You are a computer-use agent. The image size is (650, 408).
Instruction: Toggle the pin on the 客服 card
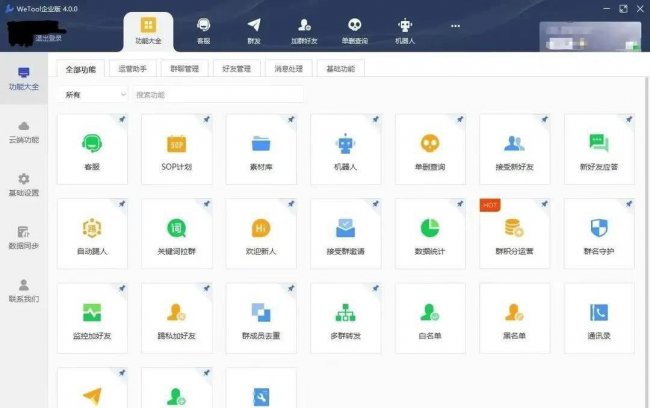tap(122, 119)
